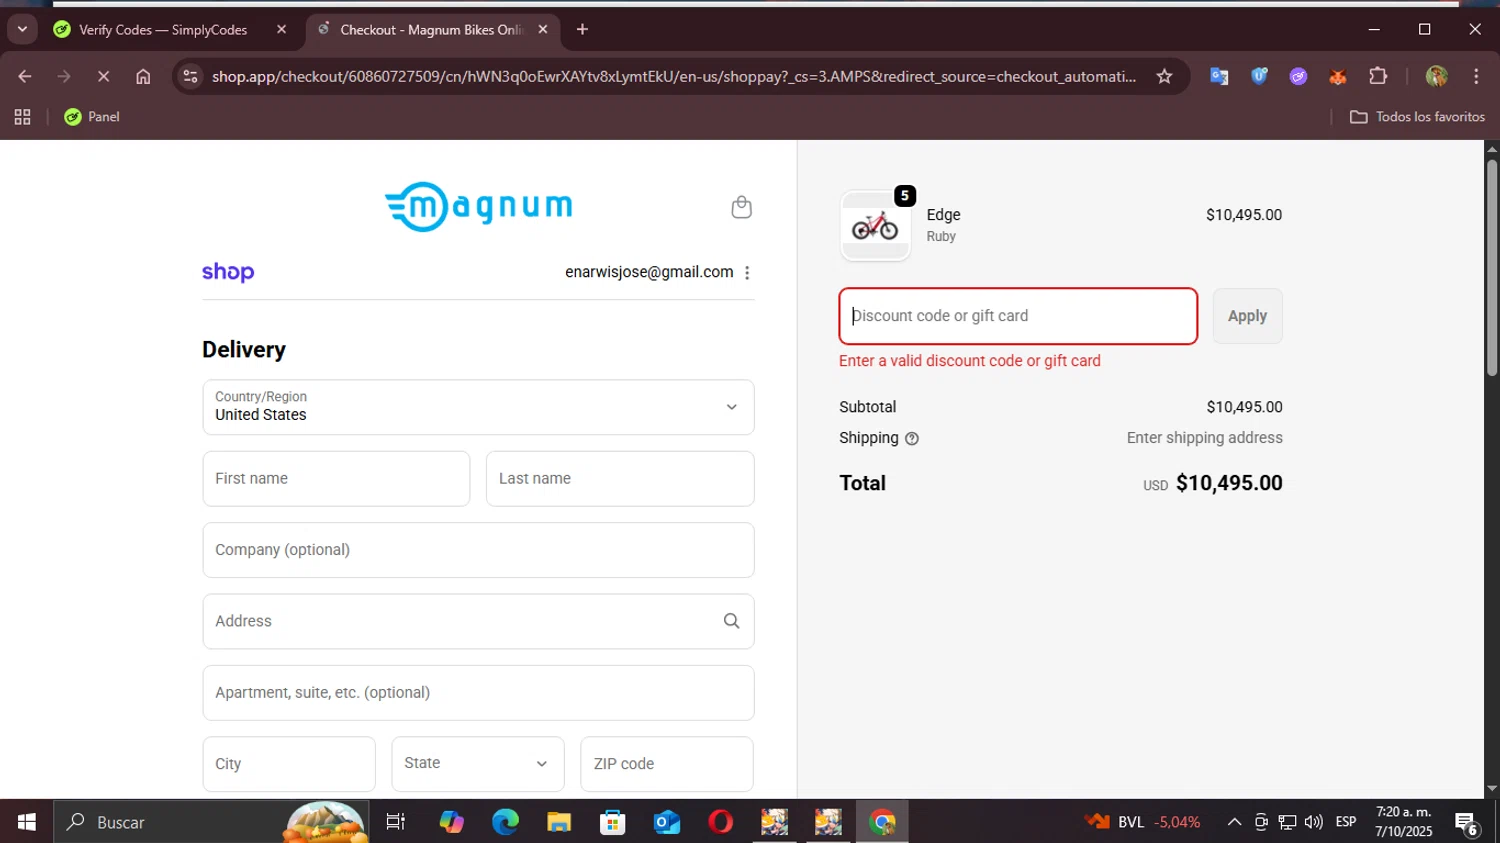Image resolution: width=1500 pixels, height=843 pixels.
Task: Close the Checkout - Magnum Bikes tab
Action: click(543, 29)
